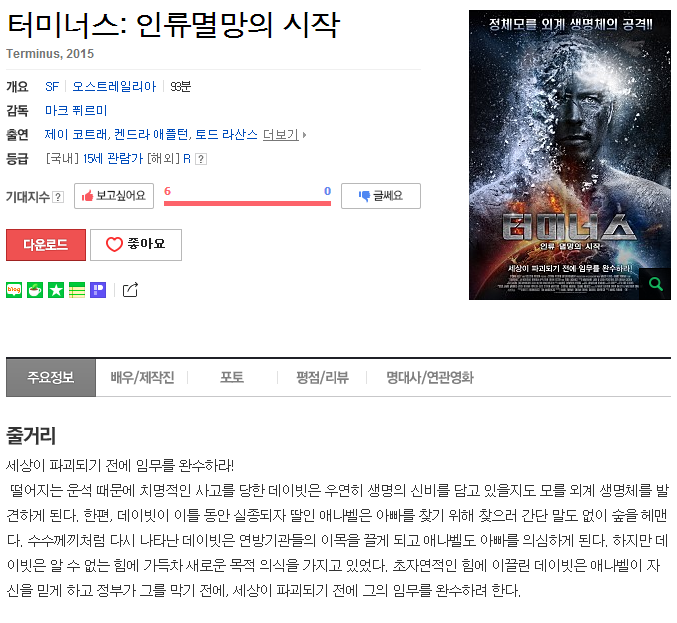Click the red 기대지수 progress bar
The width and height of the screenshot is (677, 623).
pyautogui.click(x=247, y=203)
